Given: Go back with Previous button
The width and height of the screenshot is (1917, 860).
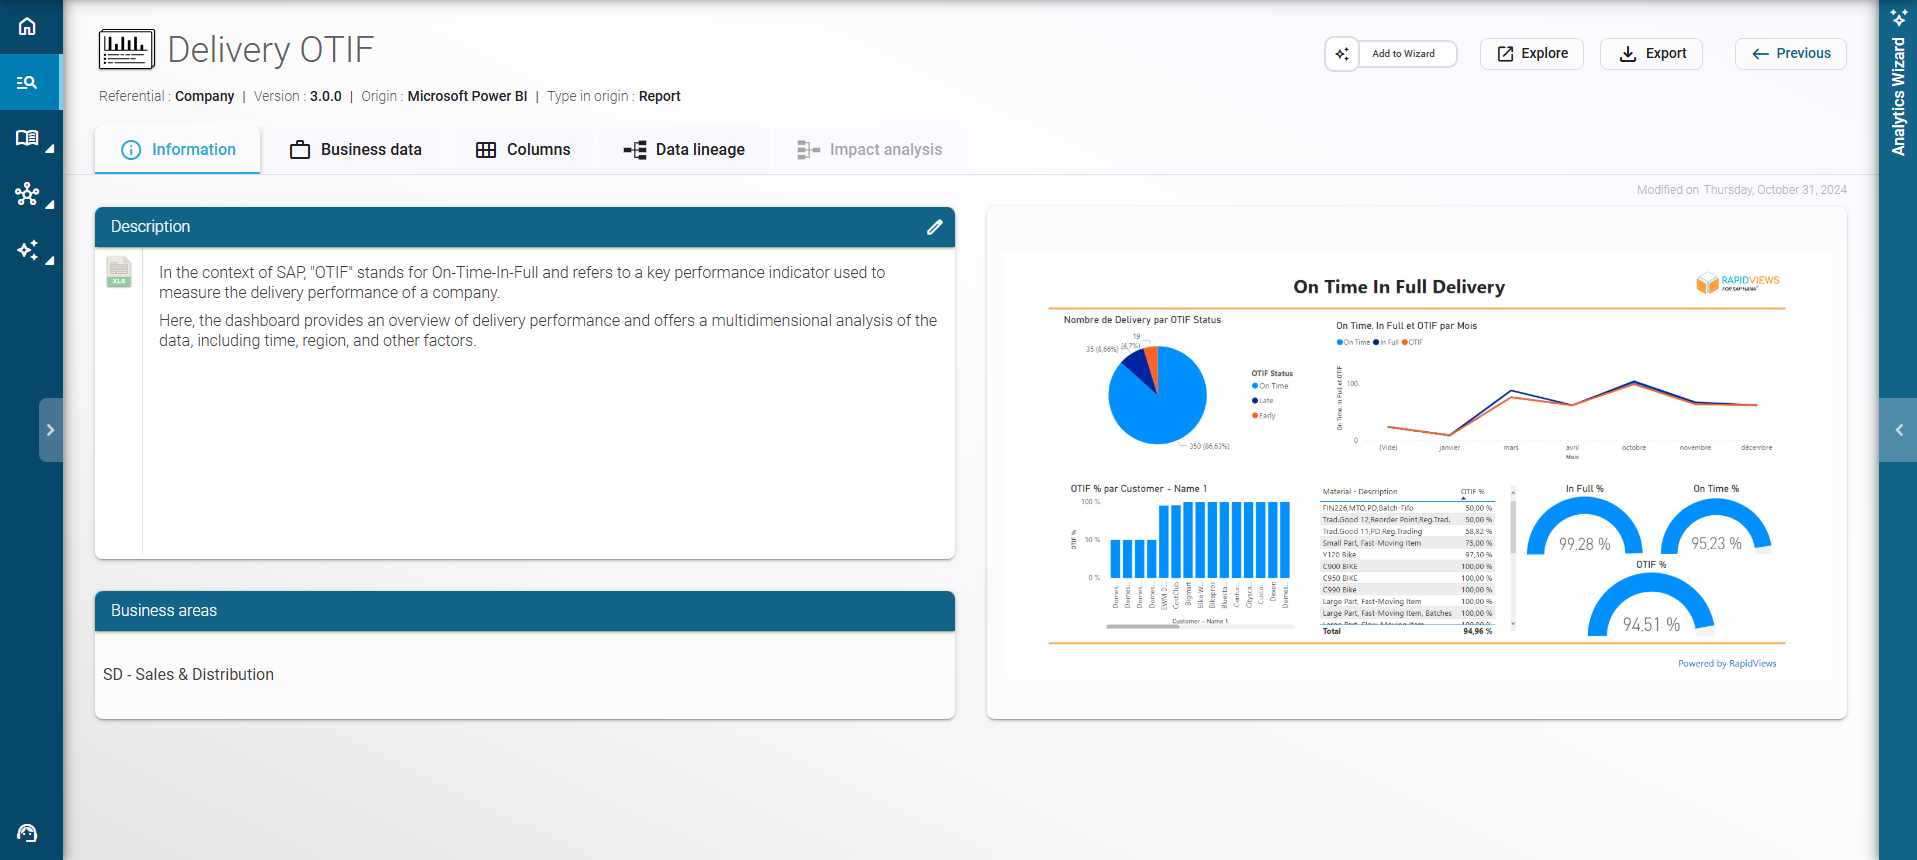Looking at the screenshot, I should tap(1791, 54).
